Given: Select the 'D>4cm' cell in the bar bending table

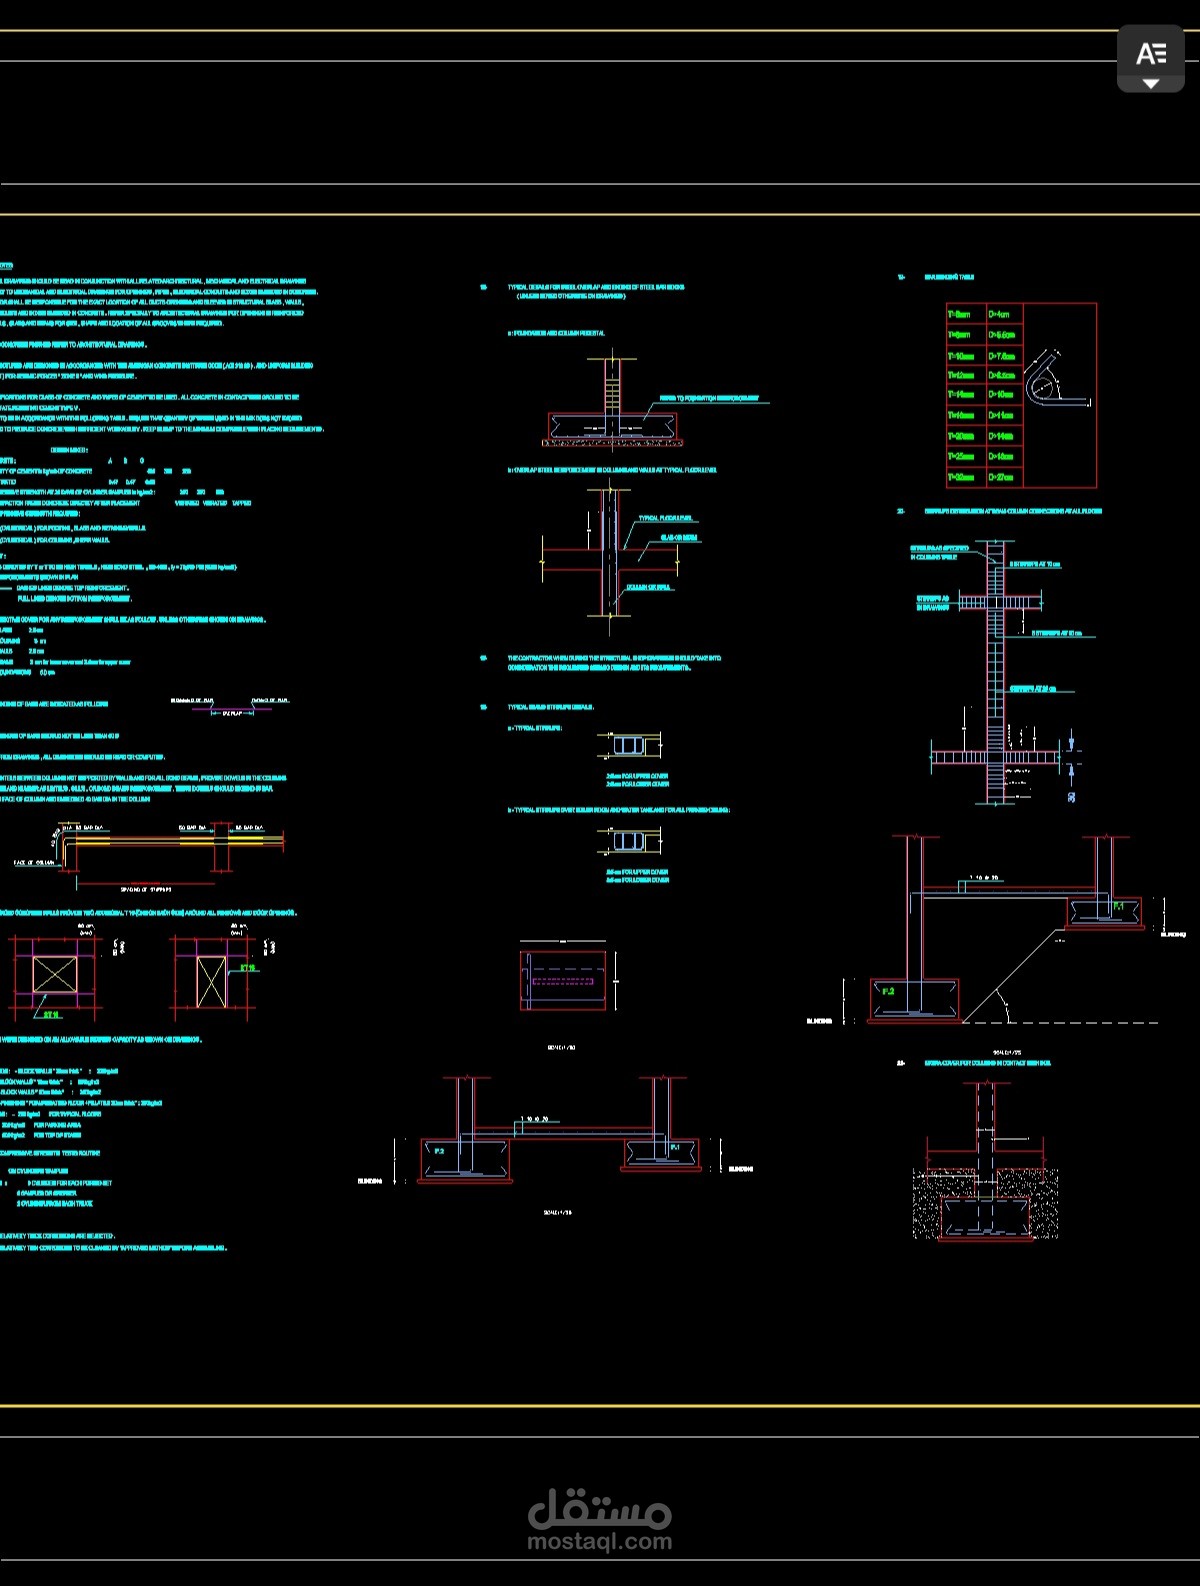Looking at the screenshot, I should 1004,314.
